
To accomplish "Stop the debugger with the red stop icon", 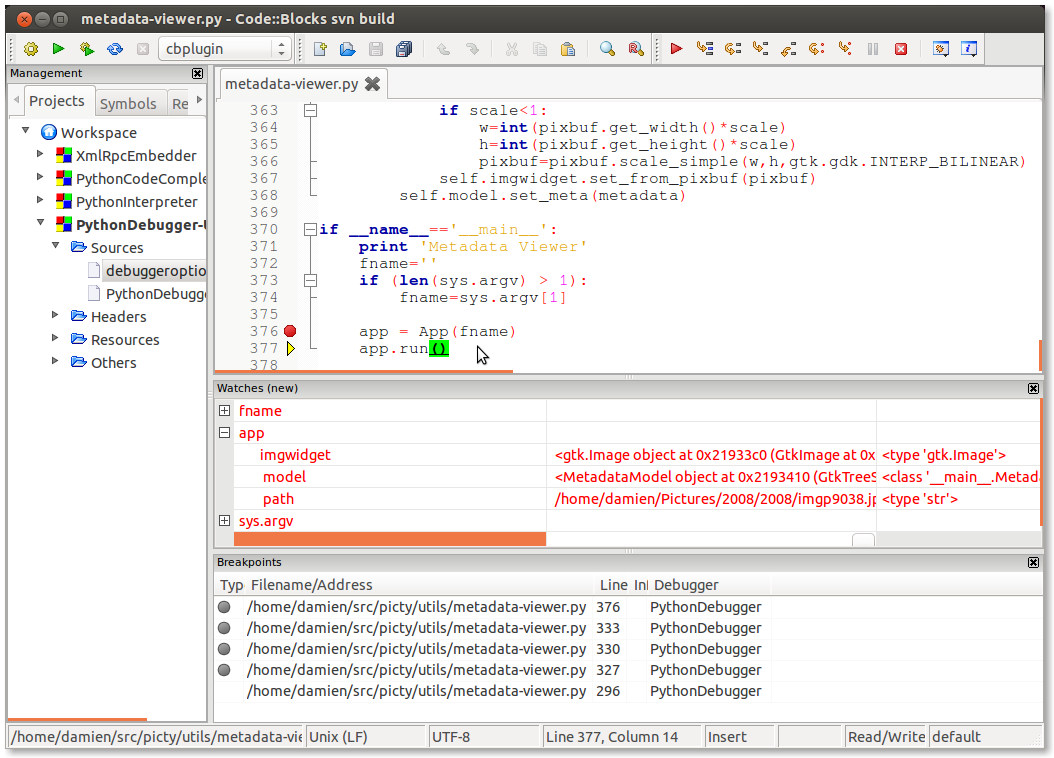I will tap(902, 48).
